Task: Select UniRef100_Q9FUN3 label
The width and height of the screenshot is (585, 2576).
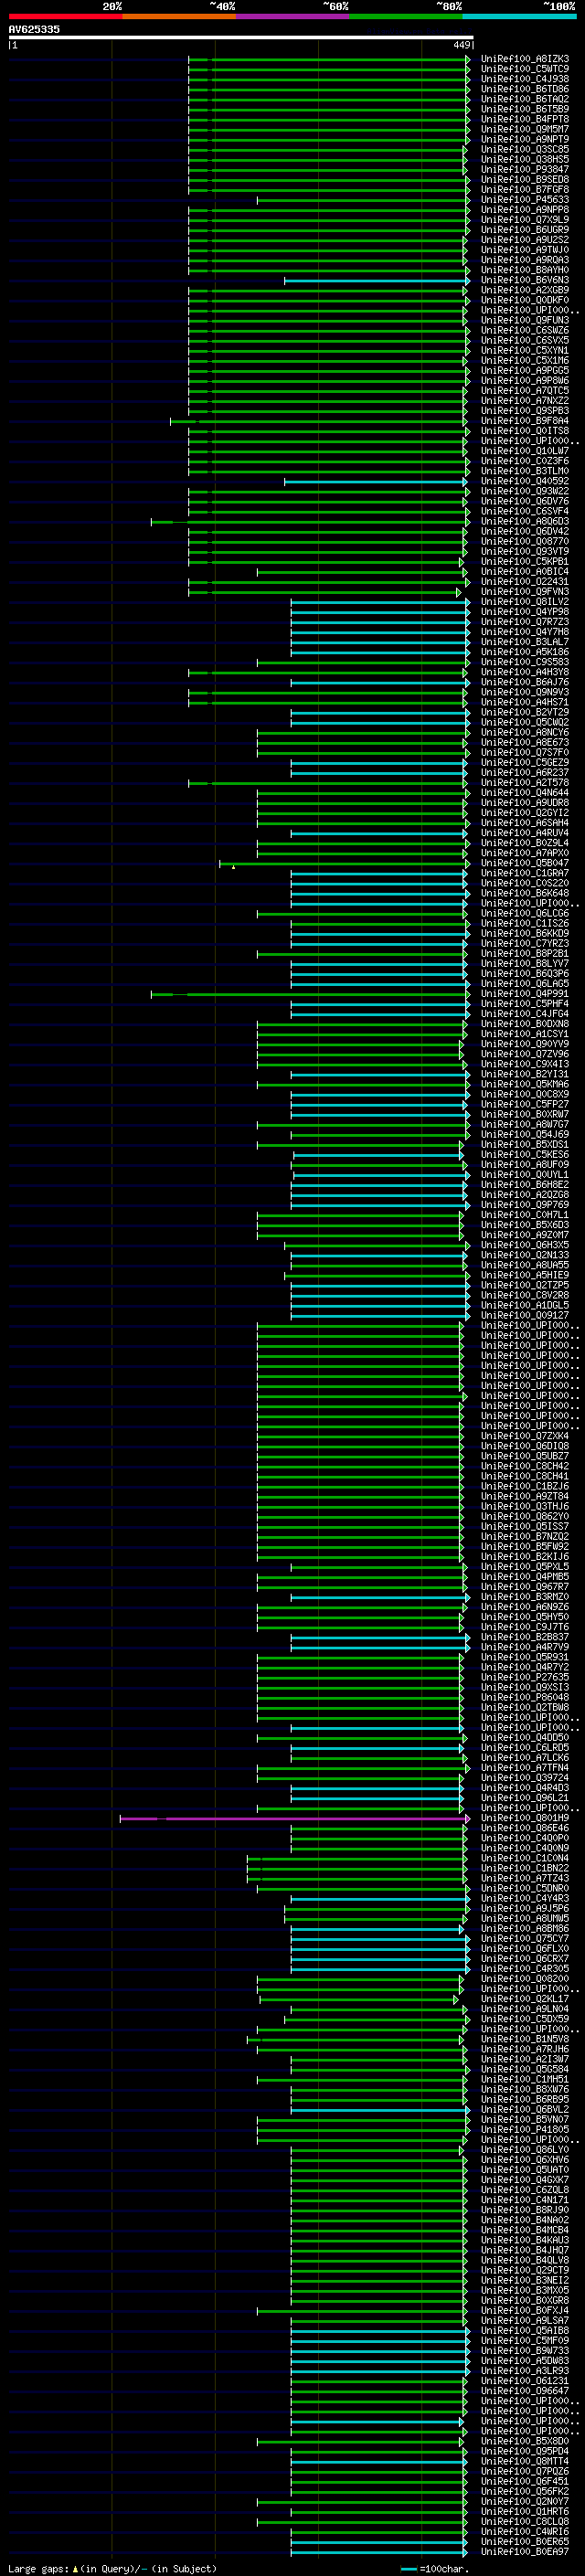Action: tap(524, 320)
